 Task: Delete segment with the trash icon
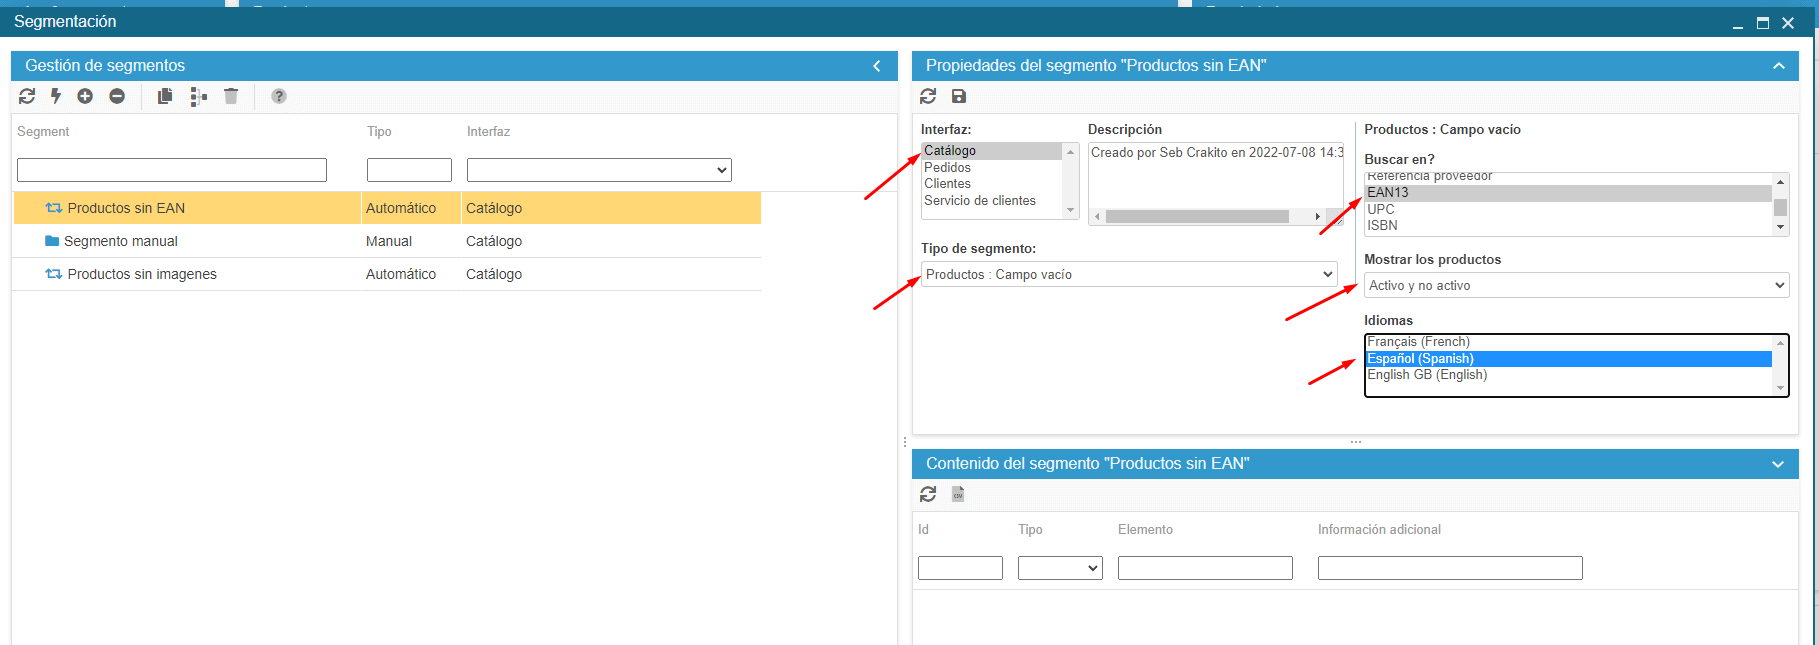point(231,96)
